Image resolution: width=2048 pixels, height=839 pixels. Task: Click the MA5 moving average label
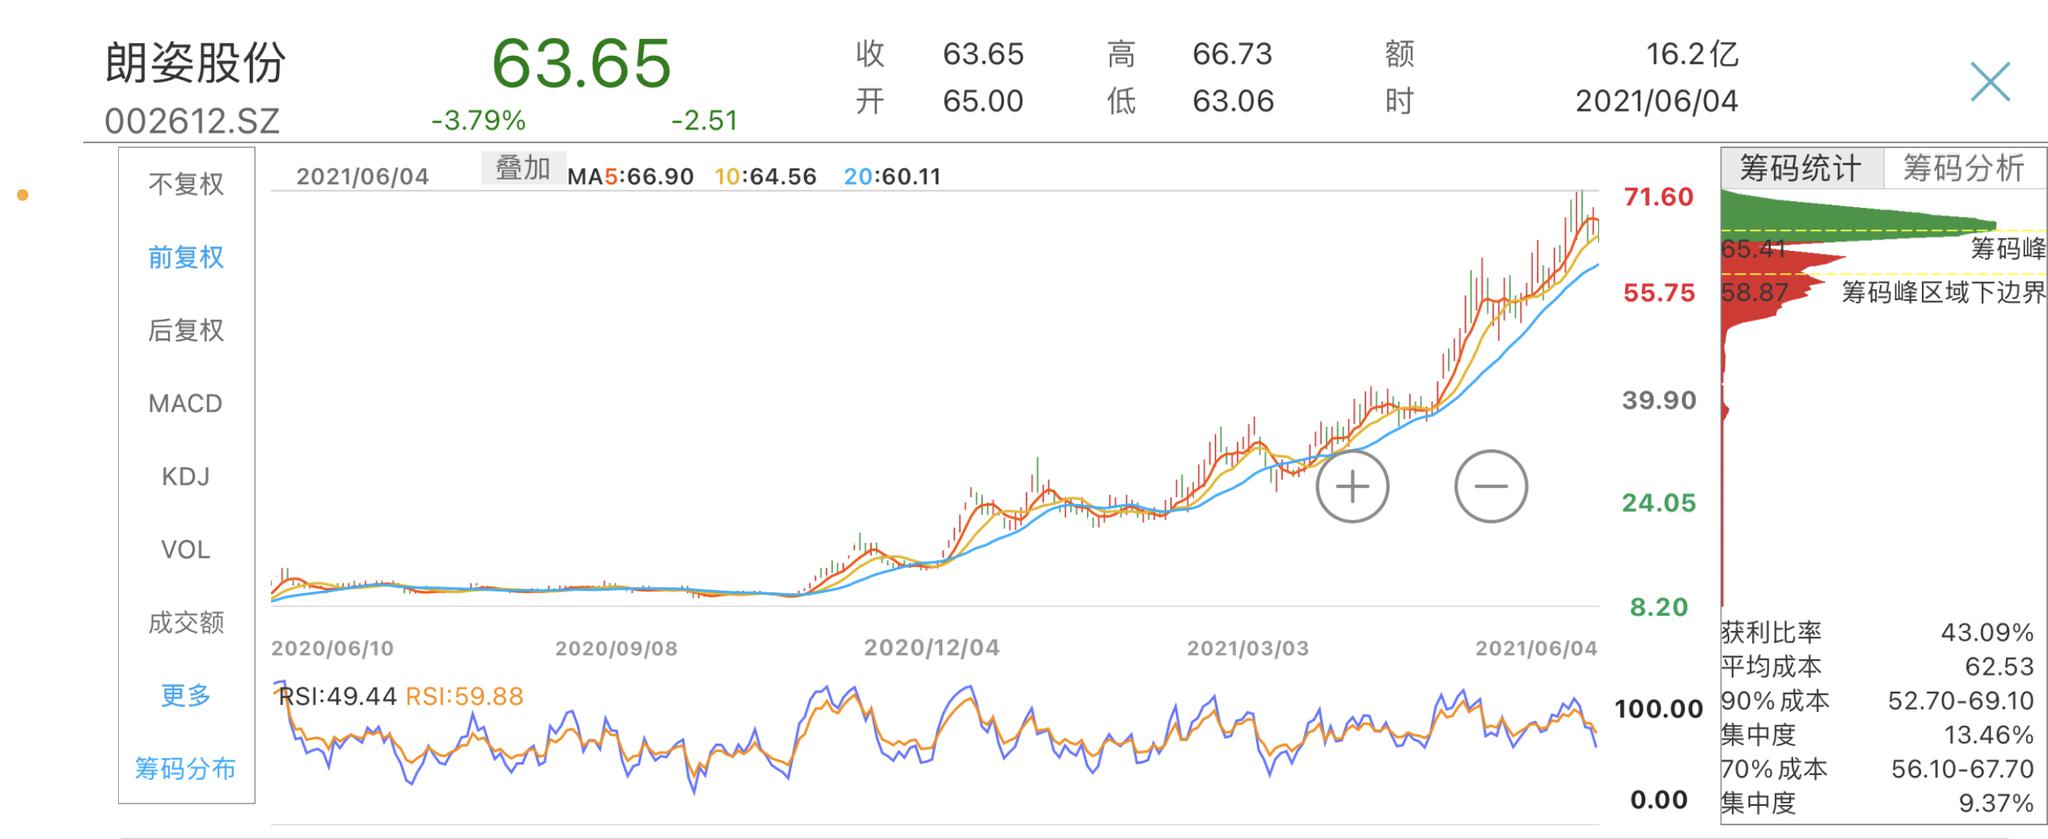[x=630, y=177]
